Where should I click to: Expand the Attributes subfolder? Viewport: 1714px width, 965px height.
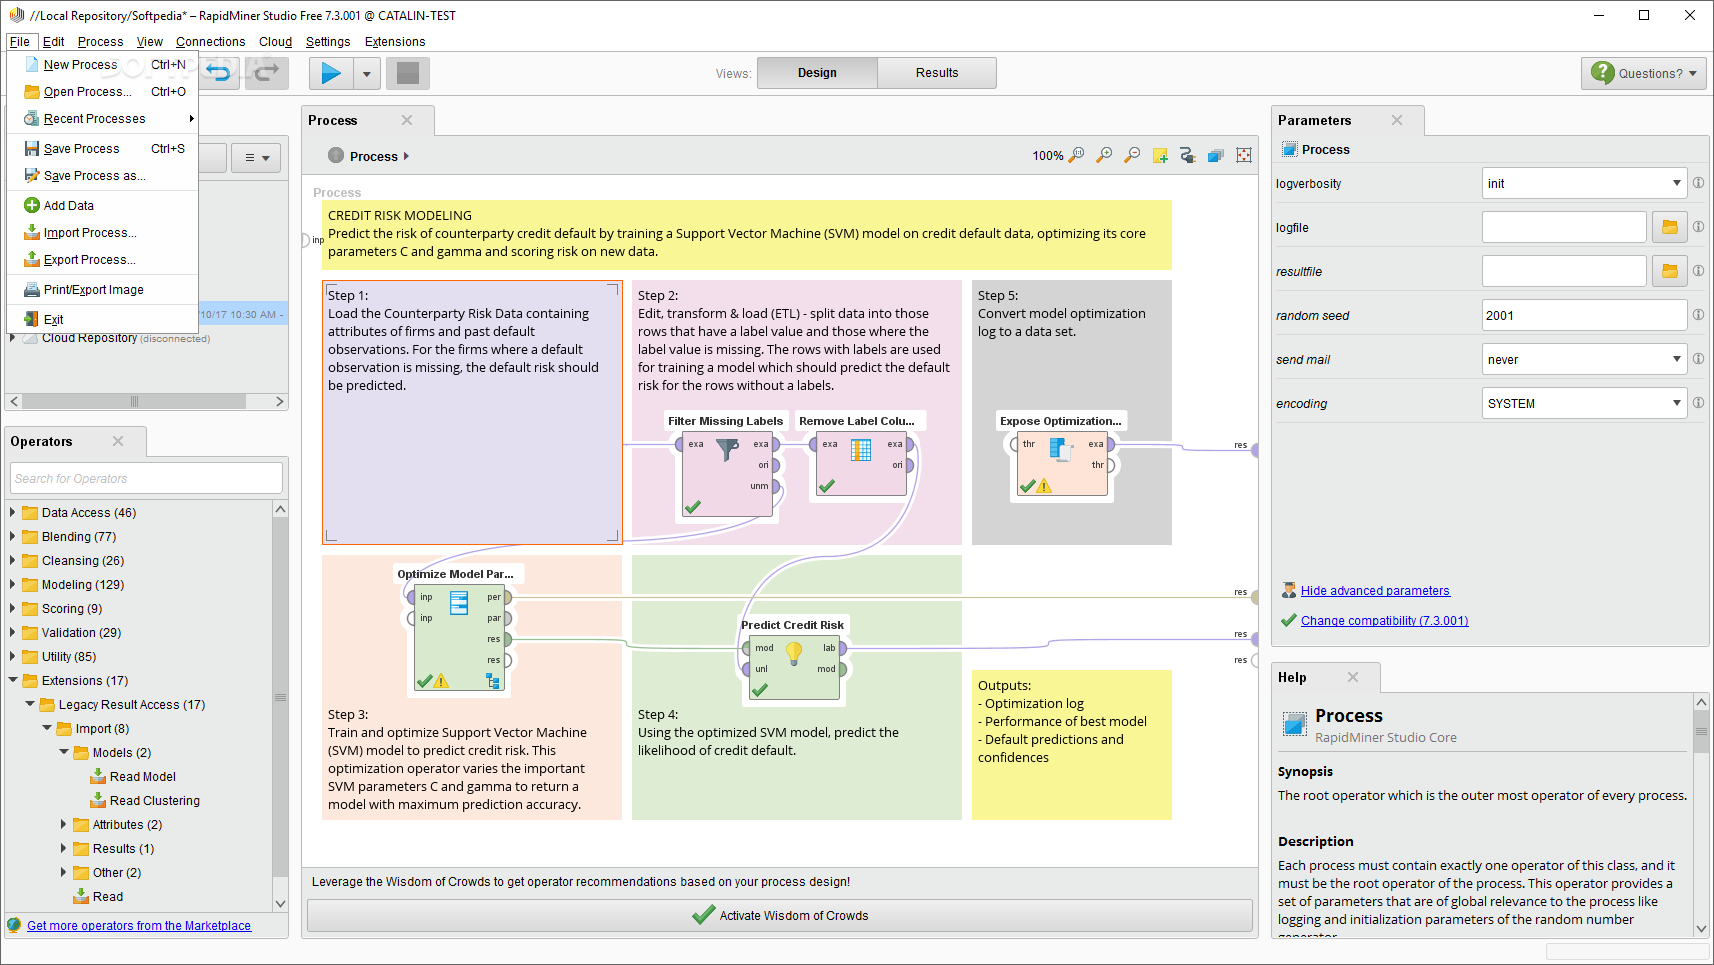(63, 824)
